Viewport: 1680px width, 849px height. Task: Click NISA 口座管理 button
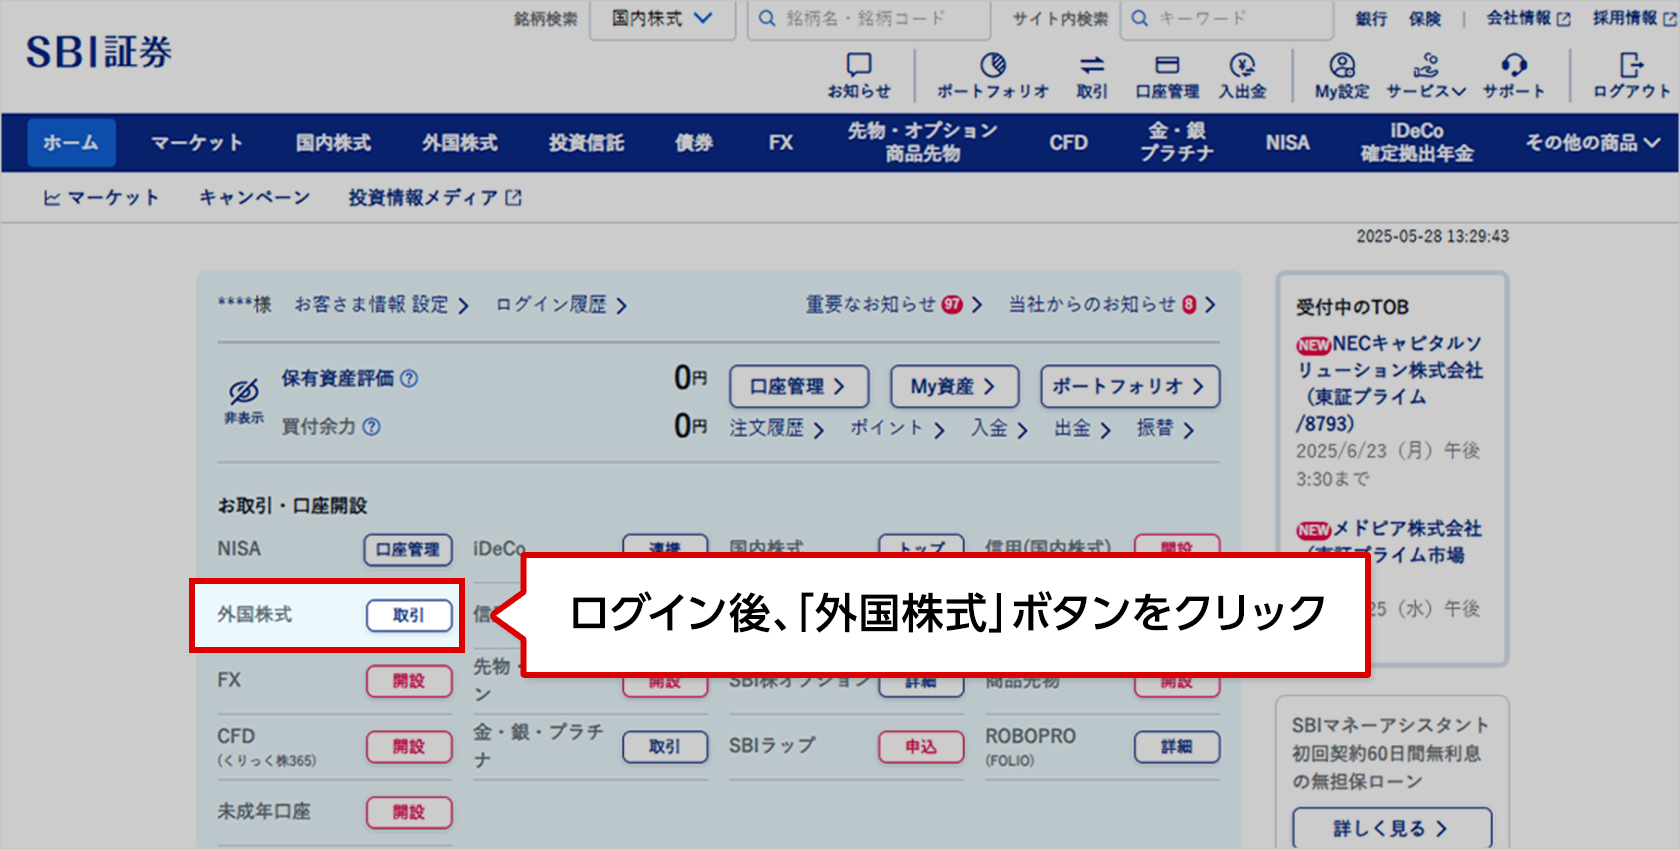coord(408,549)
